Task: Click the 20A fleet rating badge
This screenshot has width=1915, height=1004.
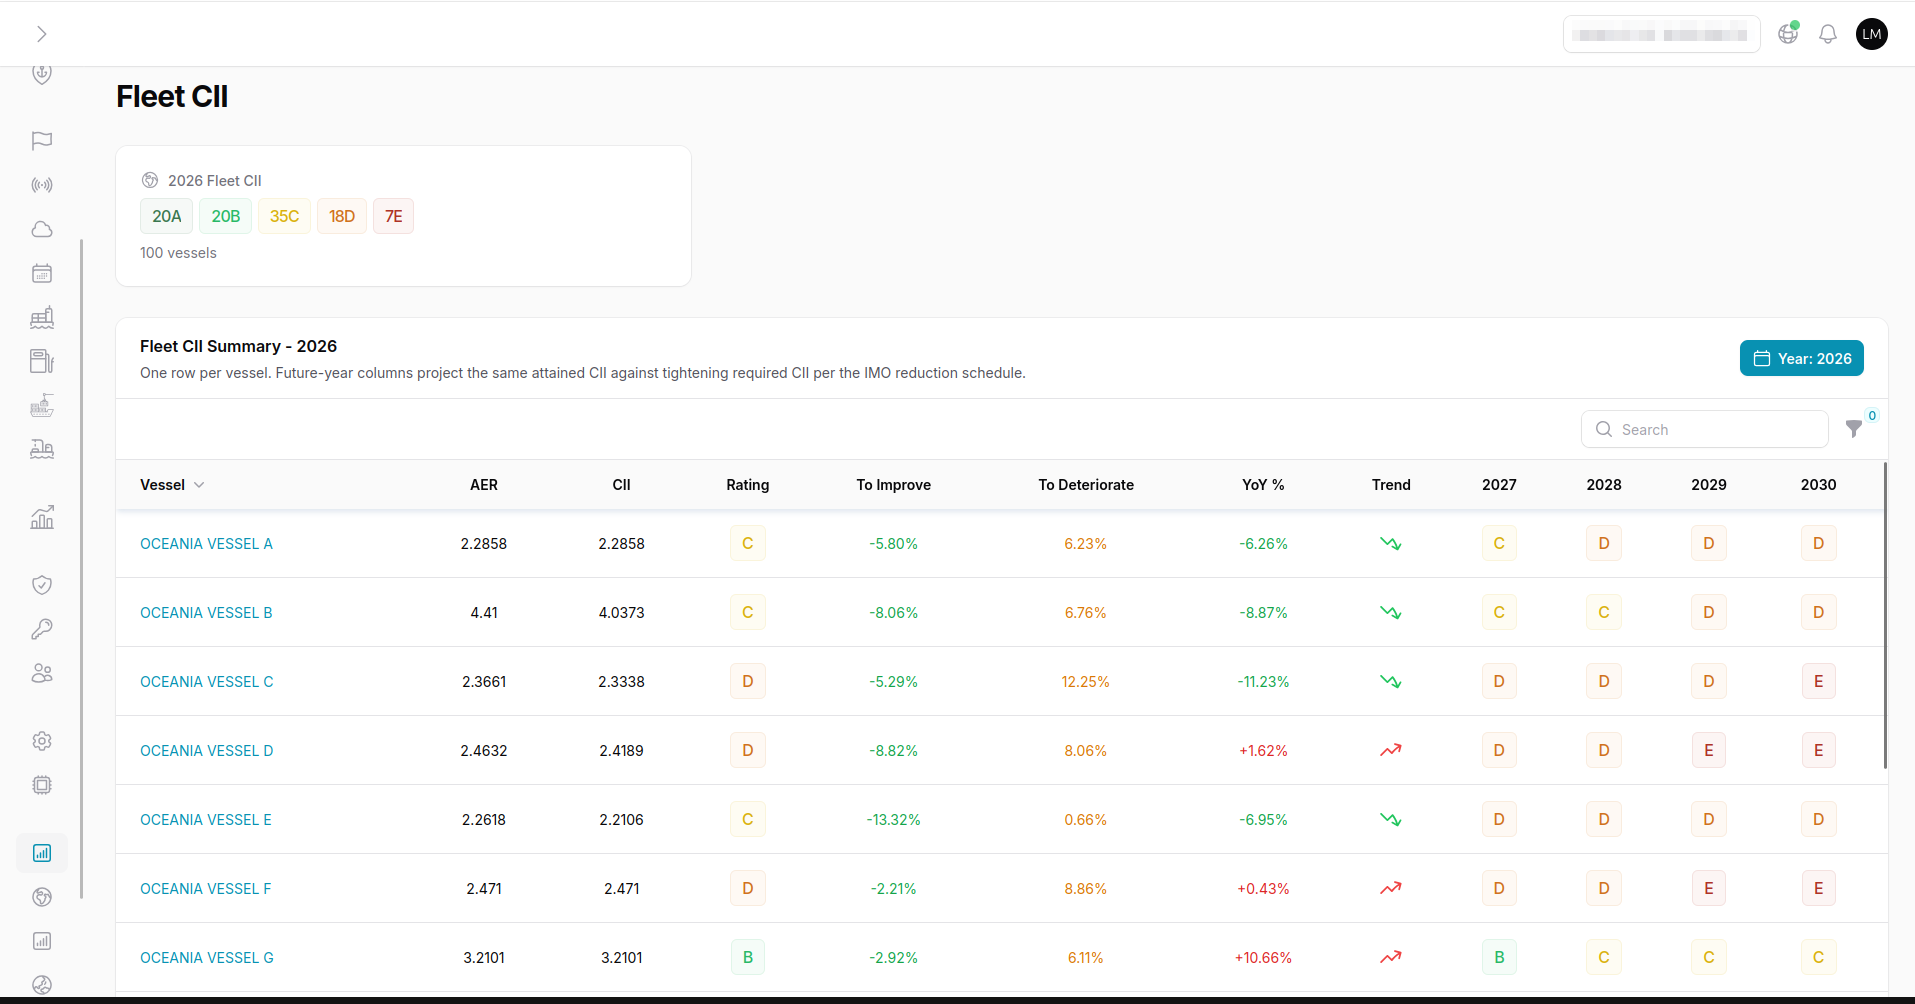Action: coord(166,216)
